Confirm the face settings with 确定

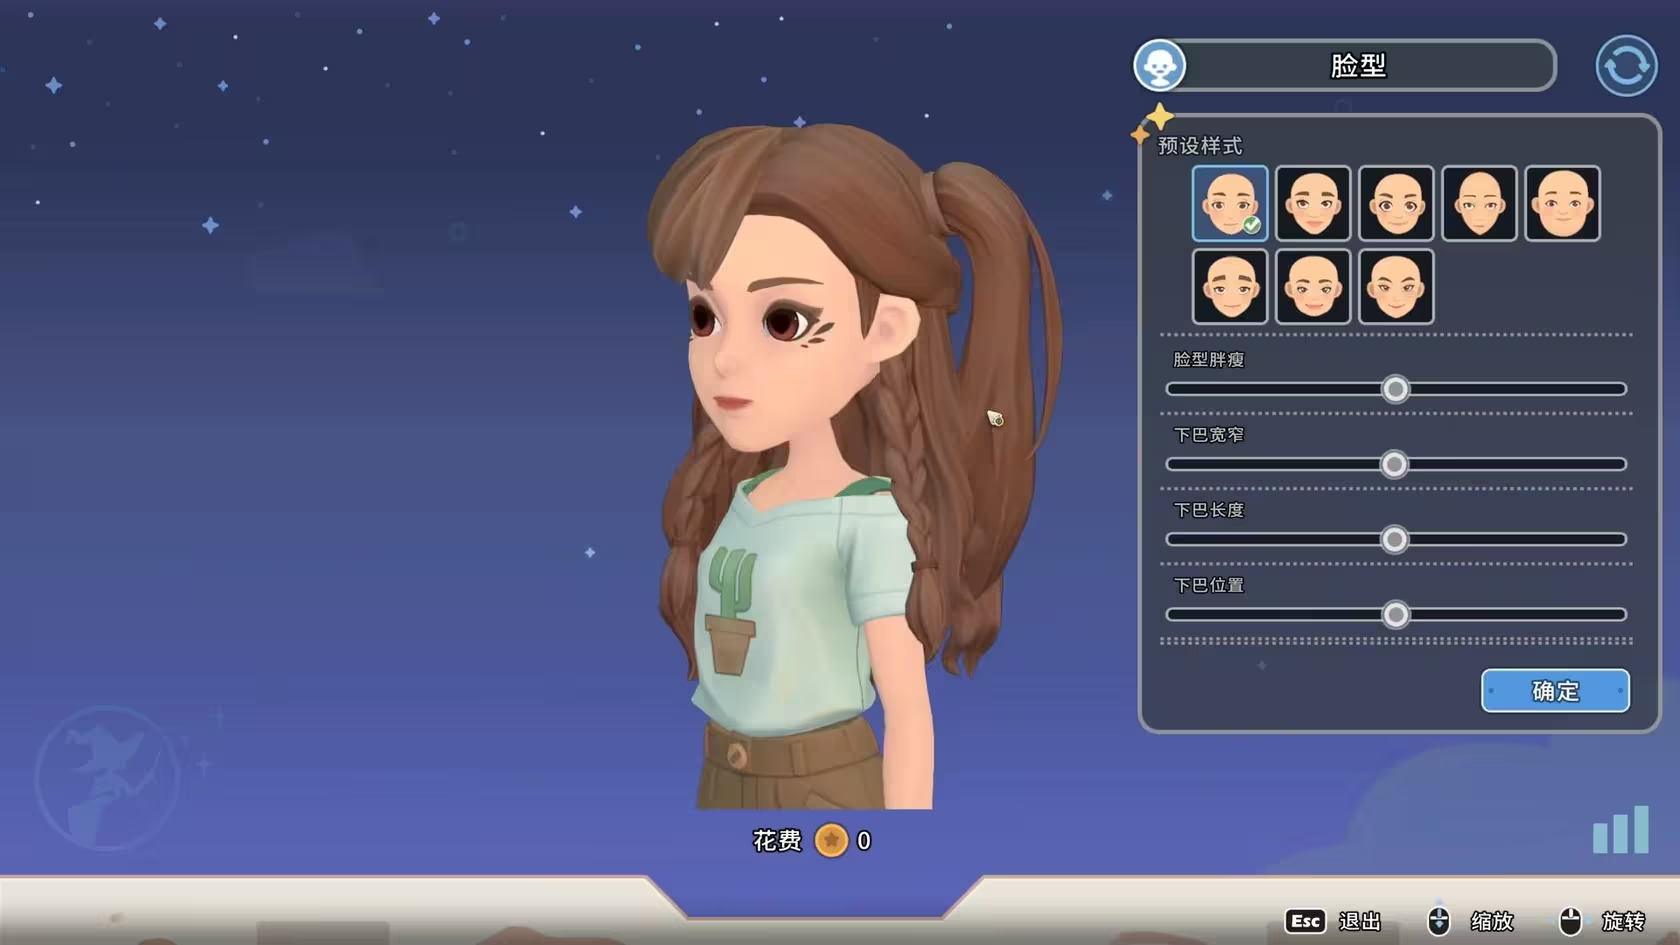(1555, 691)
